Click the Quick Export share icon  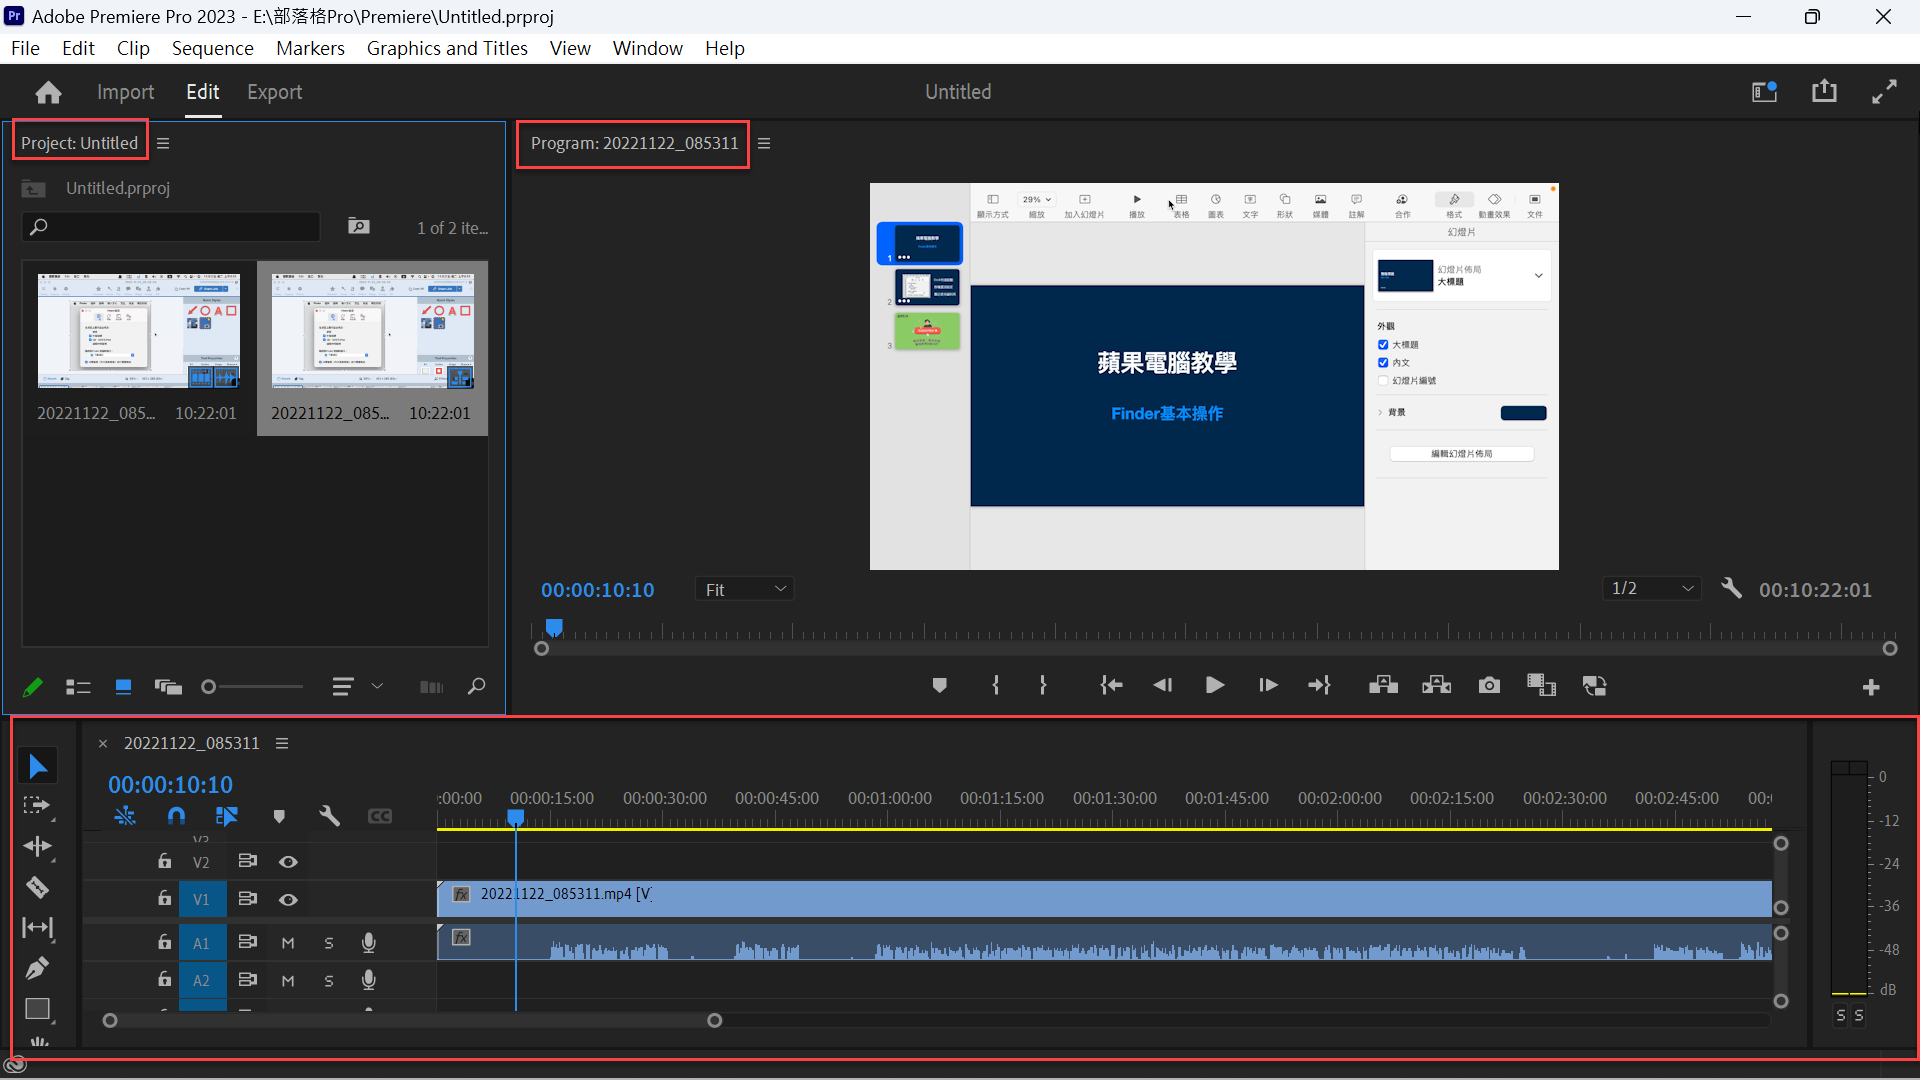click(1824, 91)
